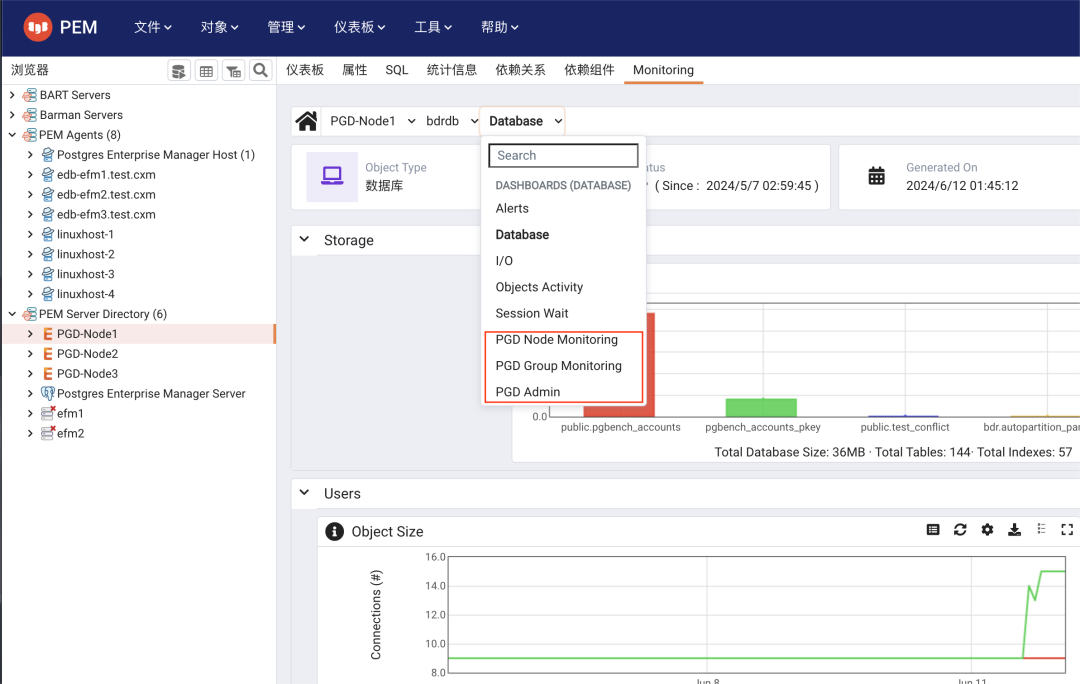Expand the BART Servers node
This screenshot has width=1080, height=684.
point(12,95)
